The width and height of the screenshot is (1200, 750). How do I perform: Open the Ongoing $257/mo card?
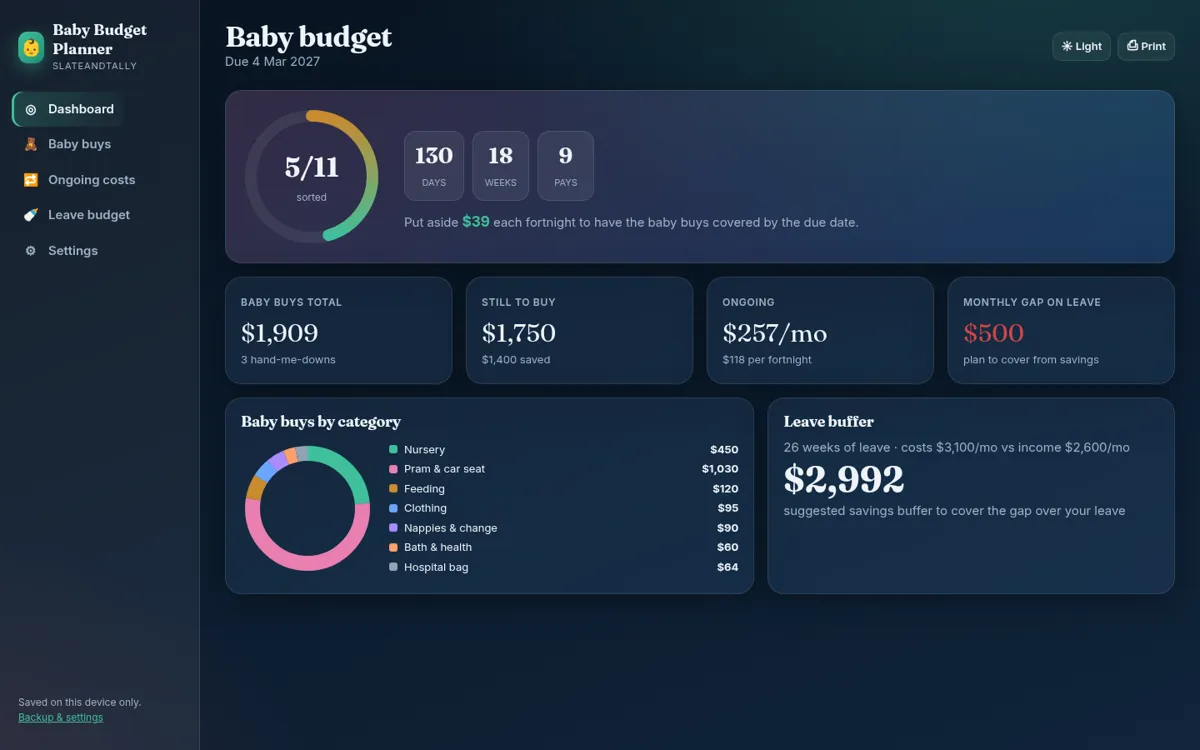point(820,330)
